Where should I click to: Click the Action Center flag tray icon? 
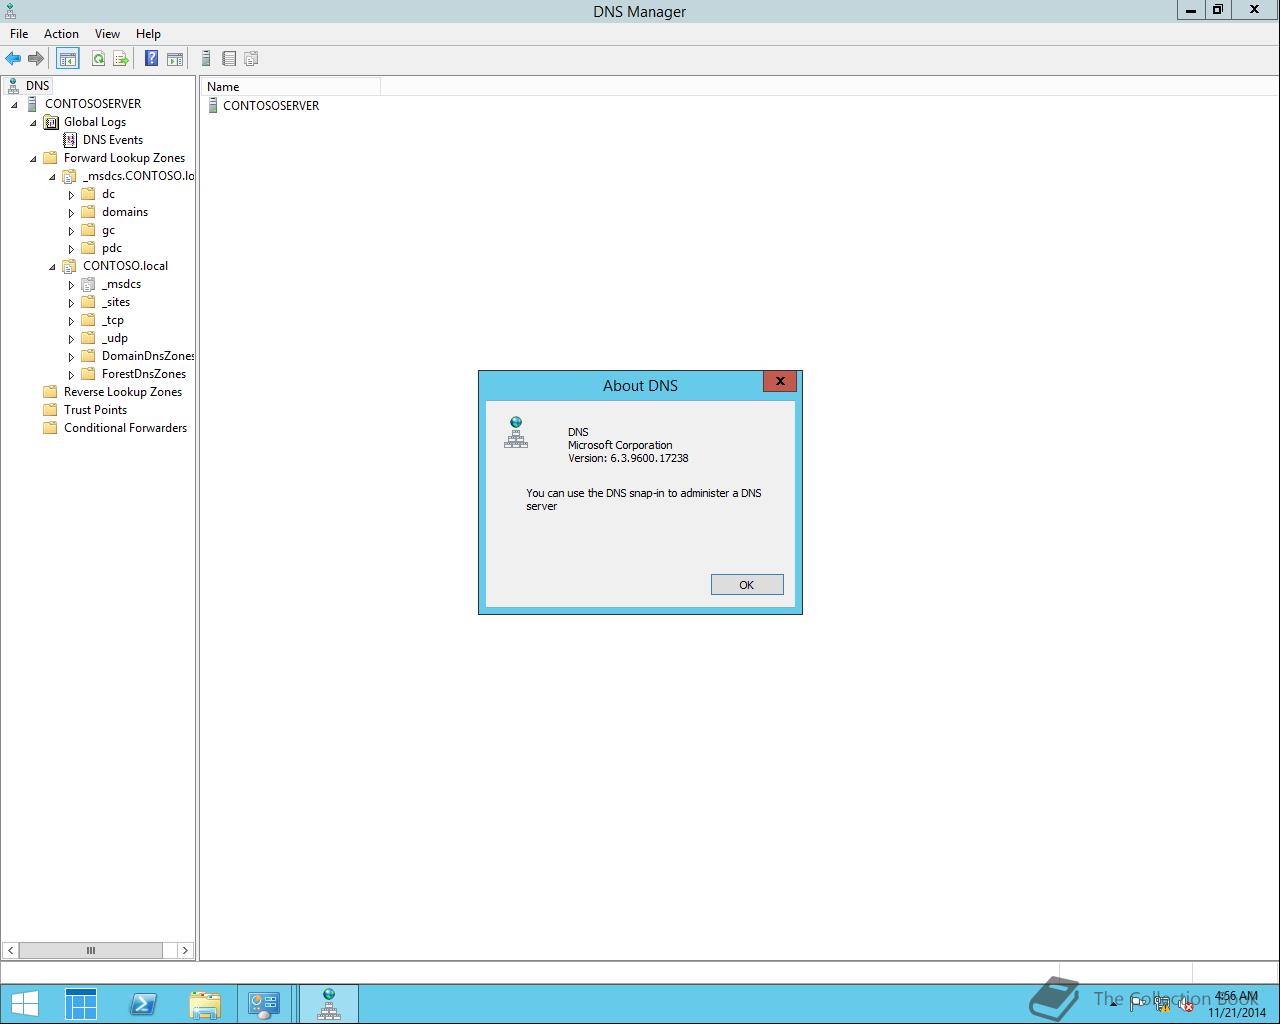[x=1138, y=1004]
